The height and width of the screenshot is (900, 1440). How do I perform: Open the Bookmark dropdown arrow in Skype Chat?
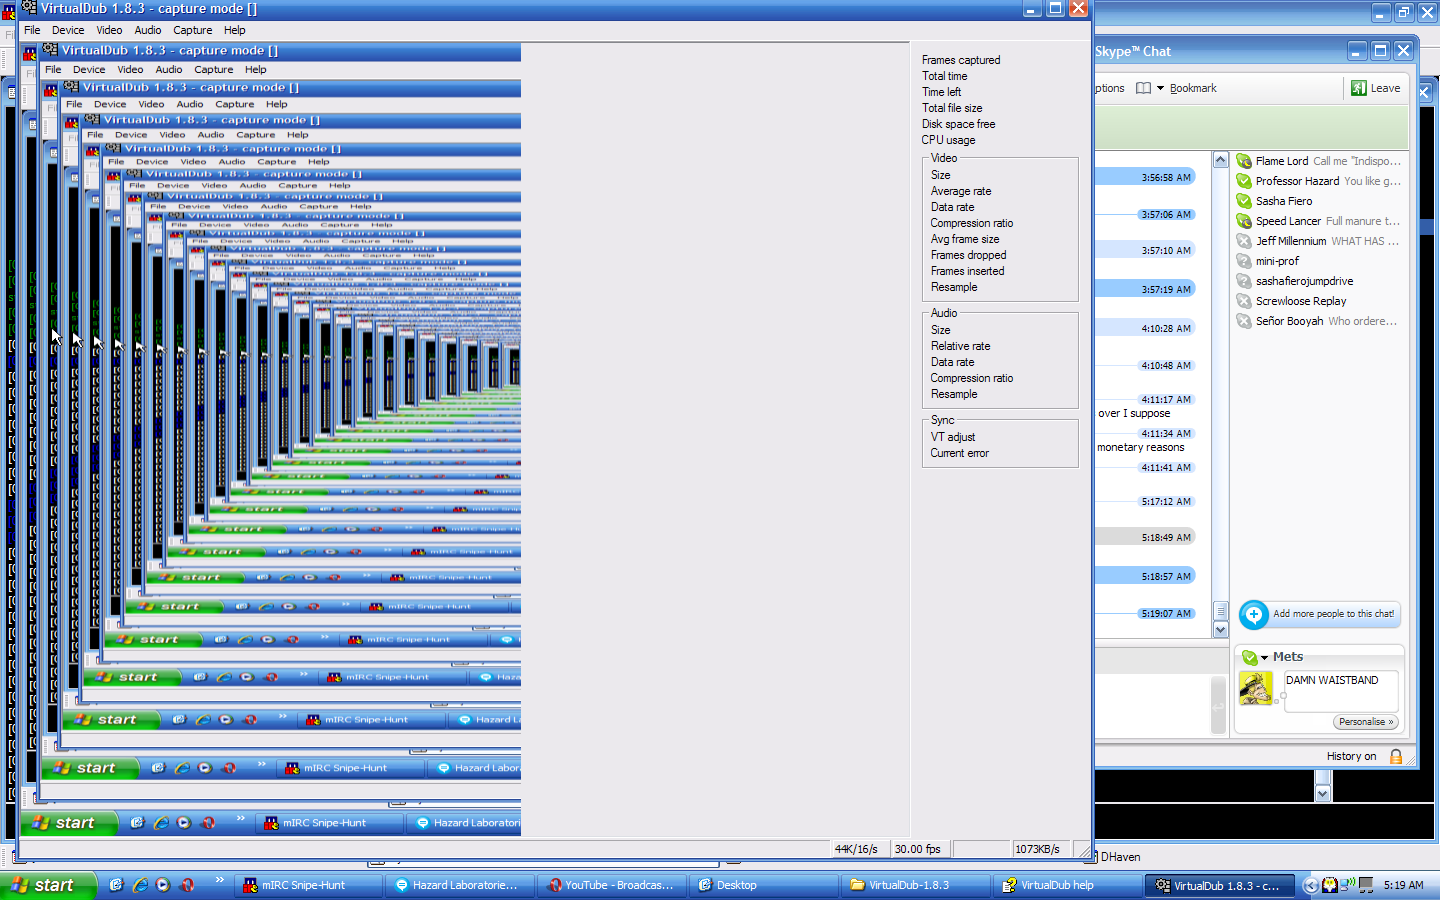[1161, 88]
